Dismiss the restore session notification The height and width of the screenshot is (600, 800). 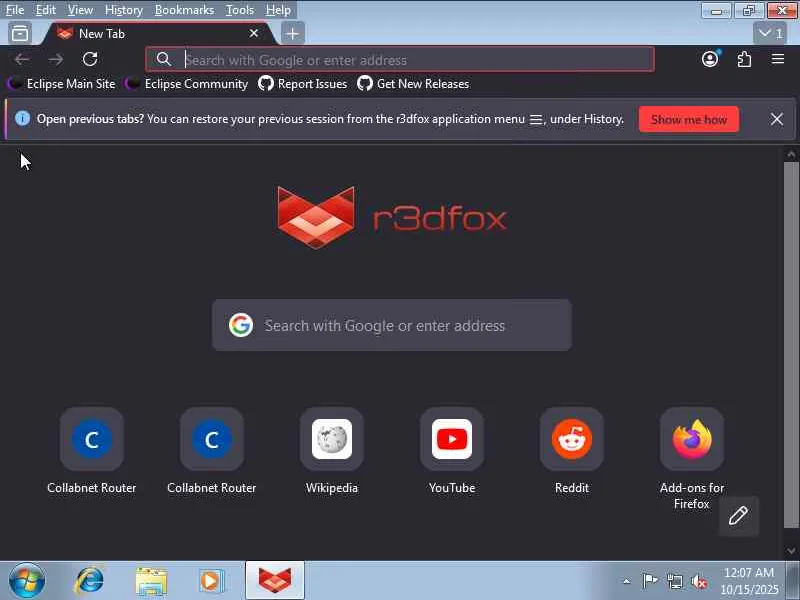coord(777,119)
